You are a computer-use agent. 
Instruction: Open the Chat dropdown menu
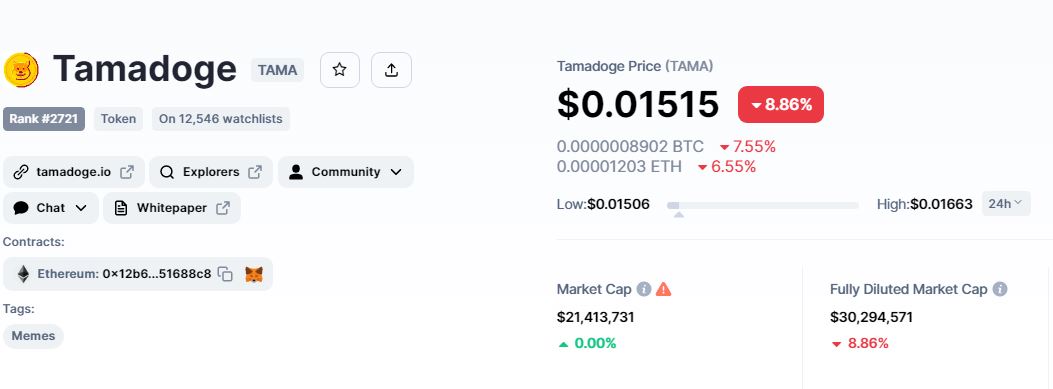[x=51, y=208]
